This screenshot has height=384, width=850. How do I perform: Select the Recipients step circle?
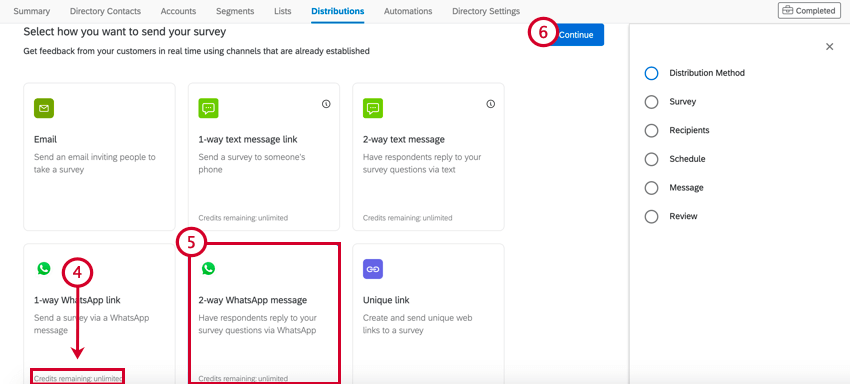point(652,131)
